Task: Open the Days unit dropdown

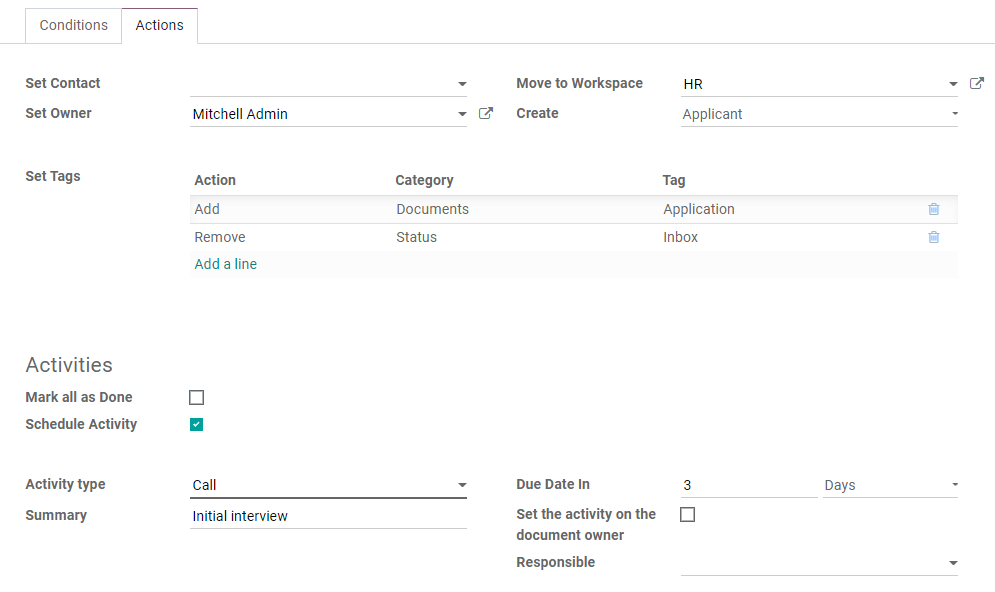Action: 953,484
